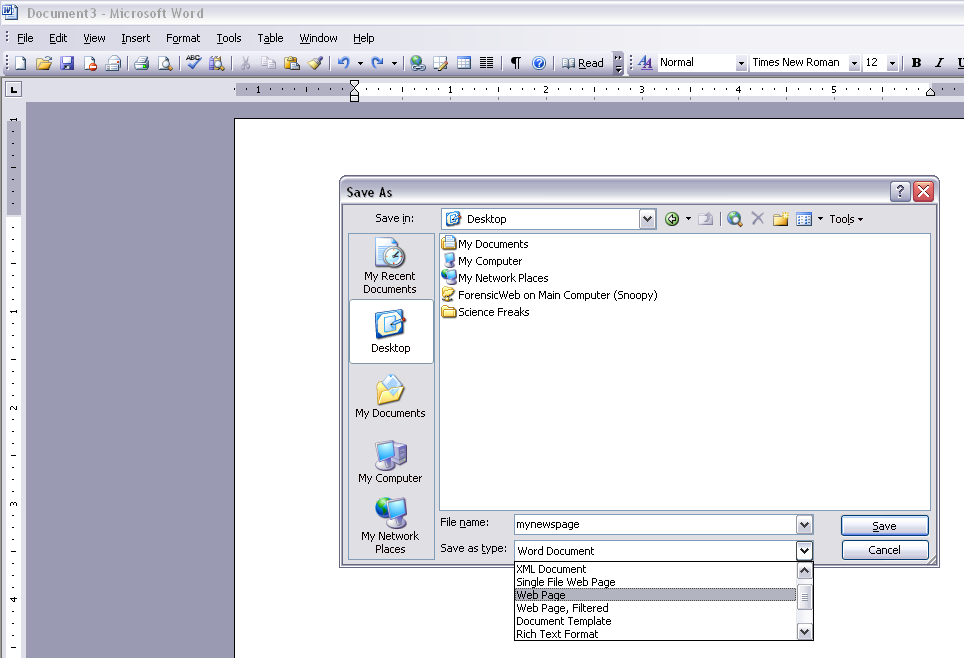Click the Copy toolbar icon
The width and height of the screenshot is (964, 658).
pyautogui.click(x=268, y=63)
